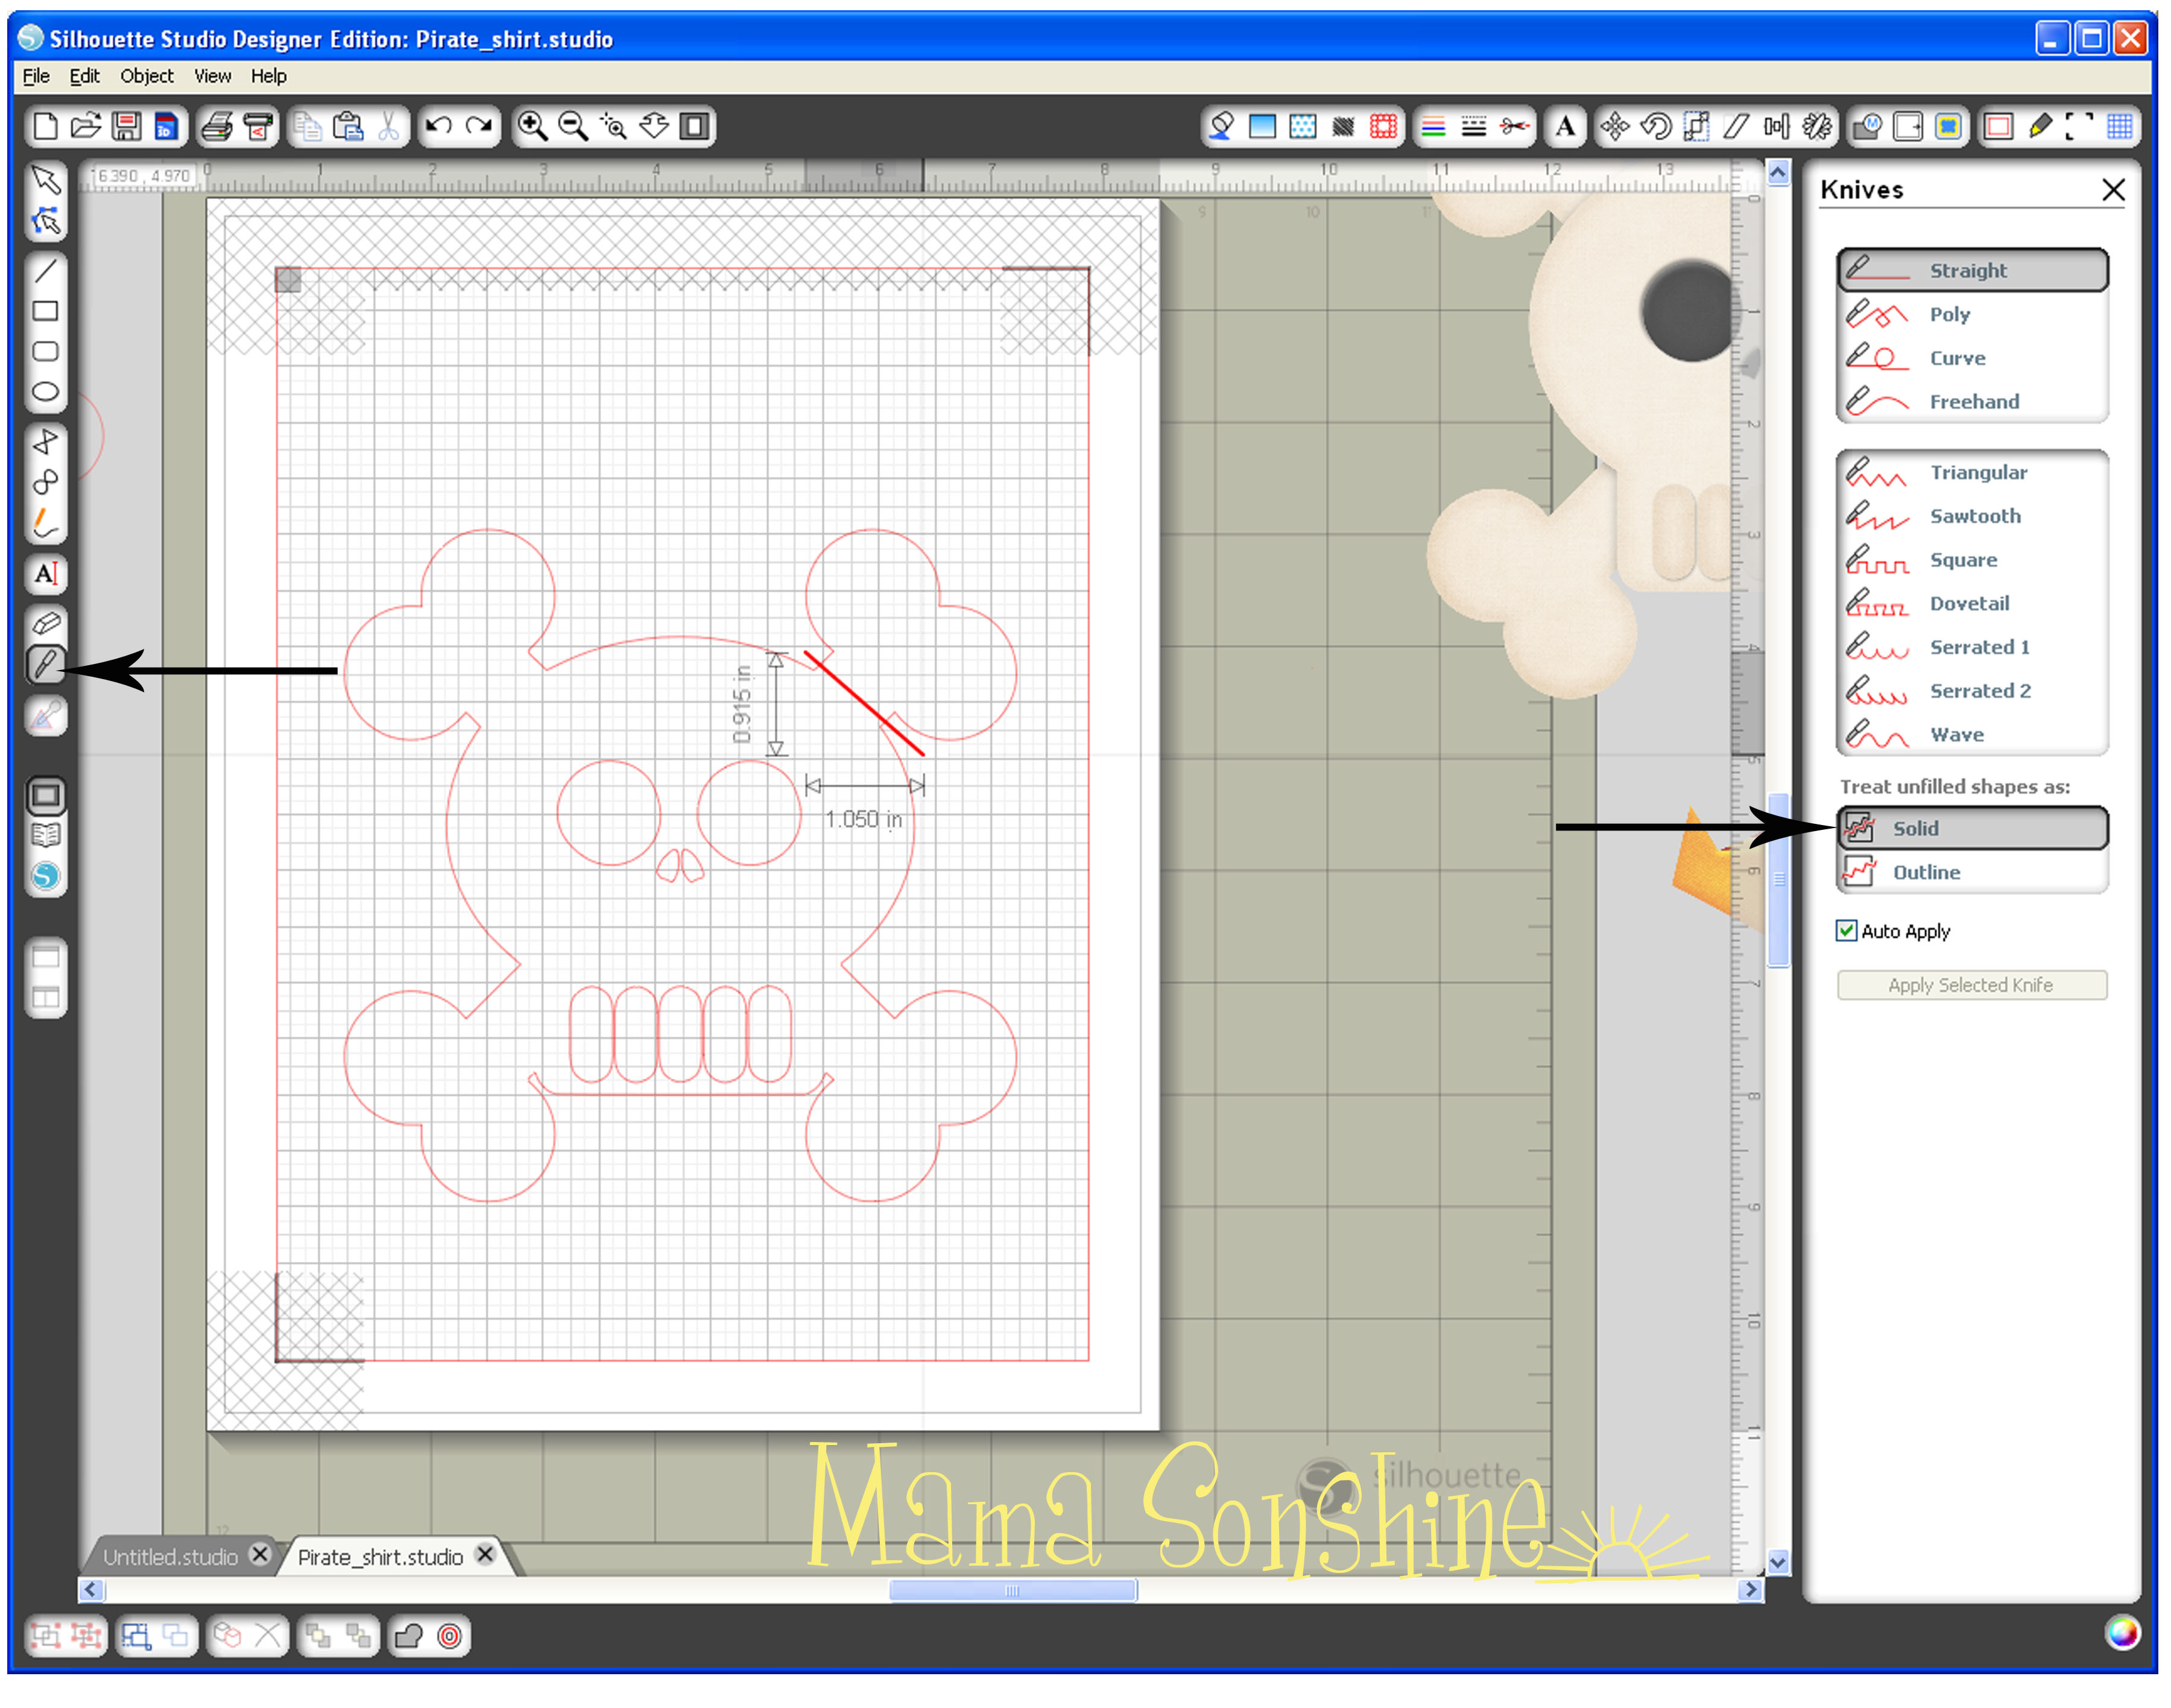The image size is (2171, 1708).
Task: Open the View menu
Action: [212, 76]
